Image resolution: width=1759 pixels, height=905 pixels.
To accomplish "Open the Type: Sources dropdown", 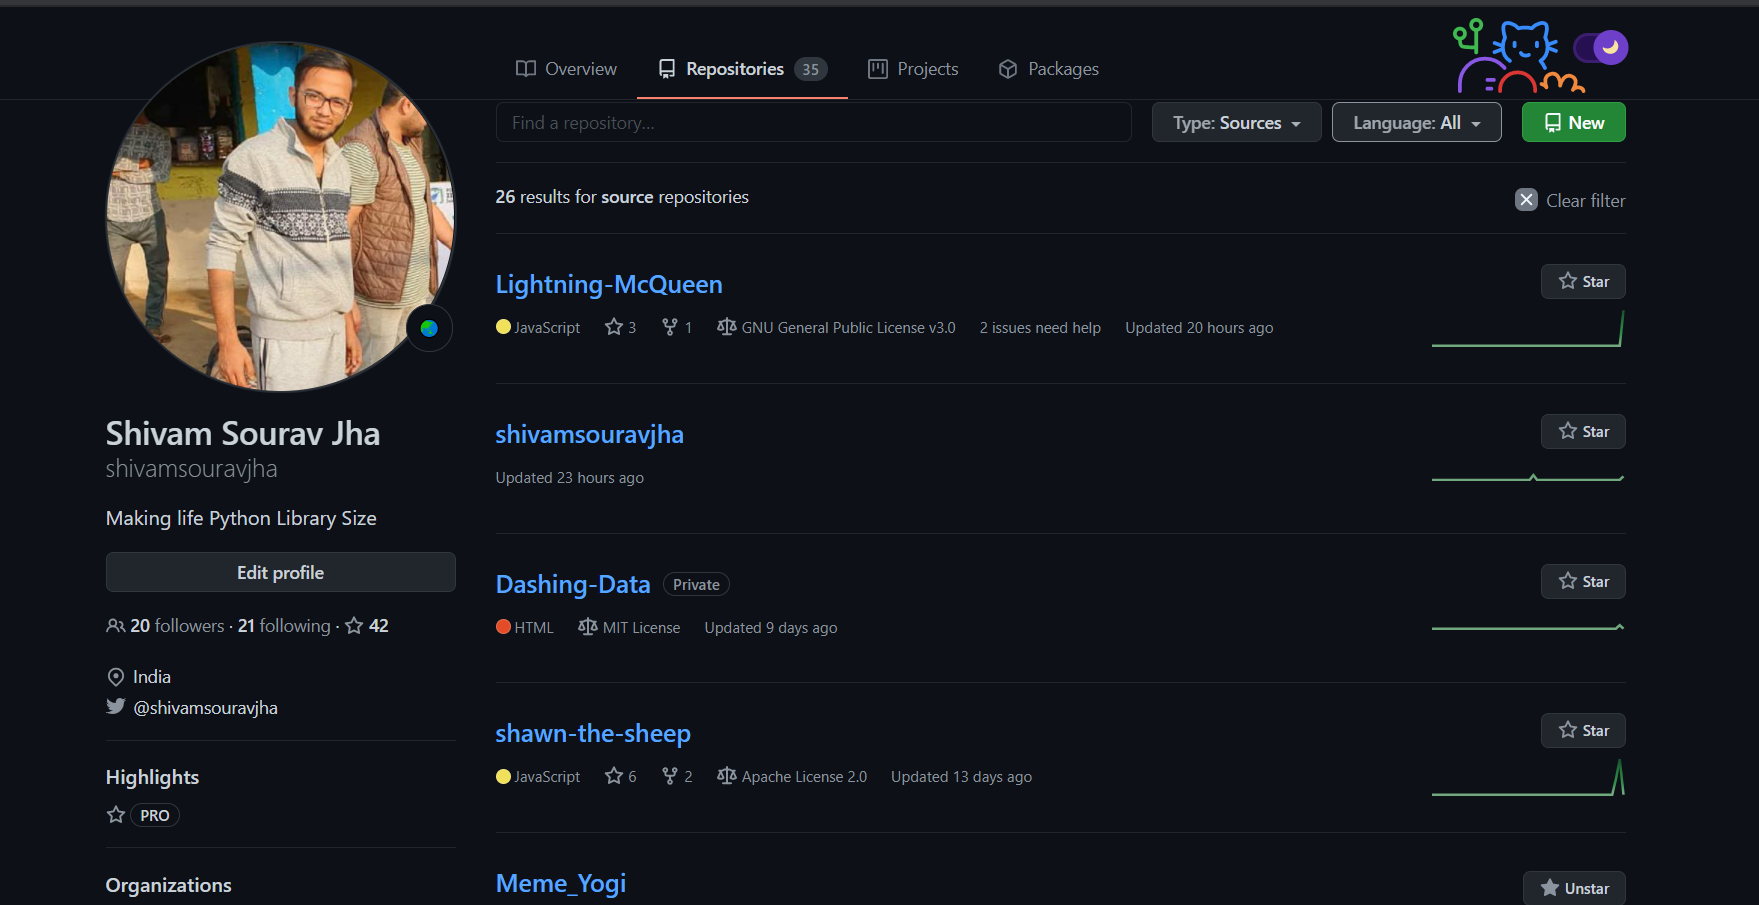I will point(1236,122).
